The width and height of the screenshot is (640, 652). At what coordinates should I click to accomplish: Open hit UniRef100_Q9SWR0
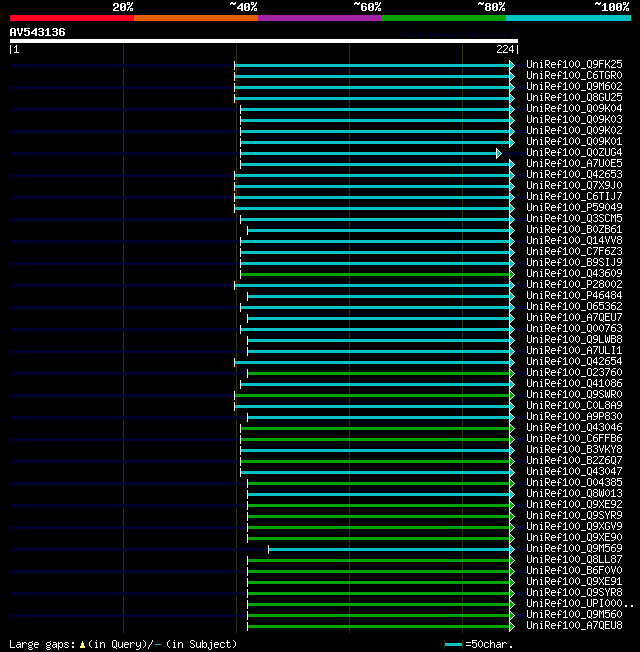[x=574, y=395]
